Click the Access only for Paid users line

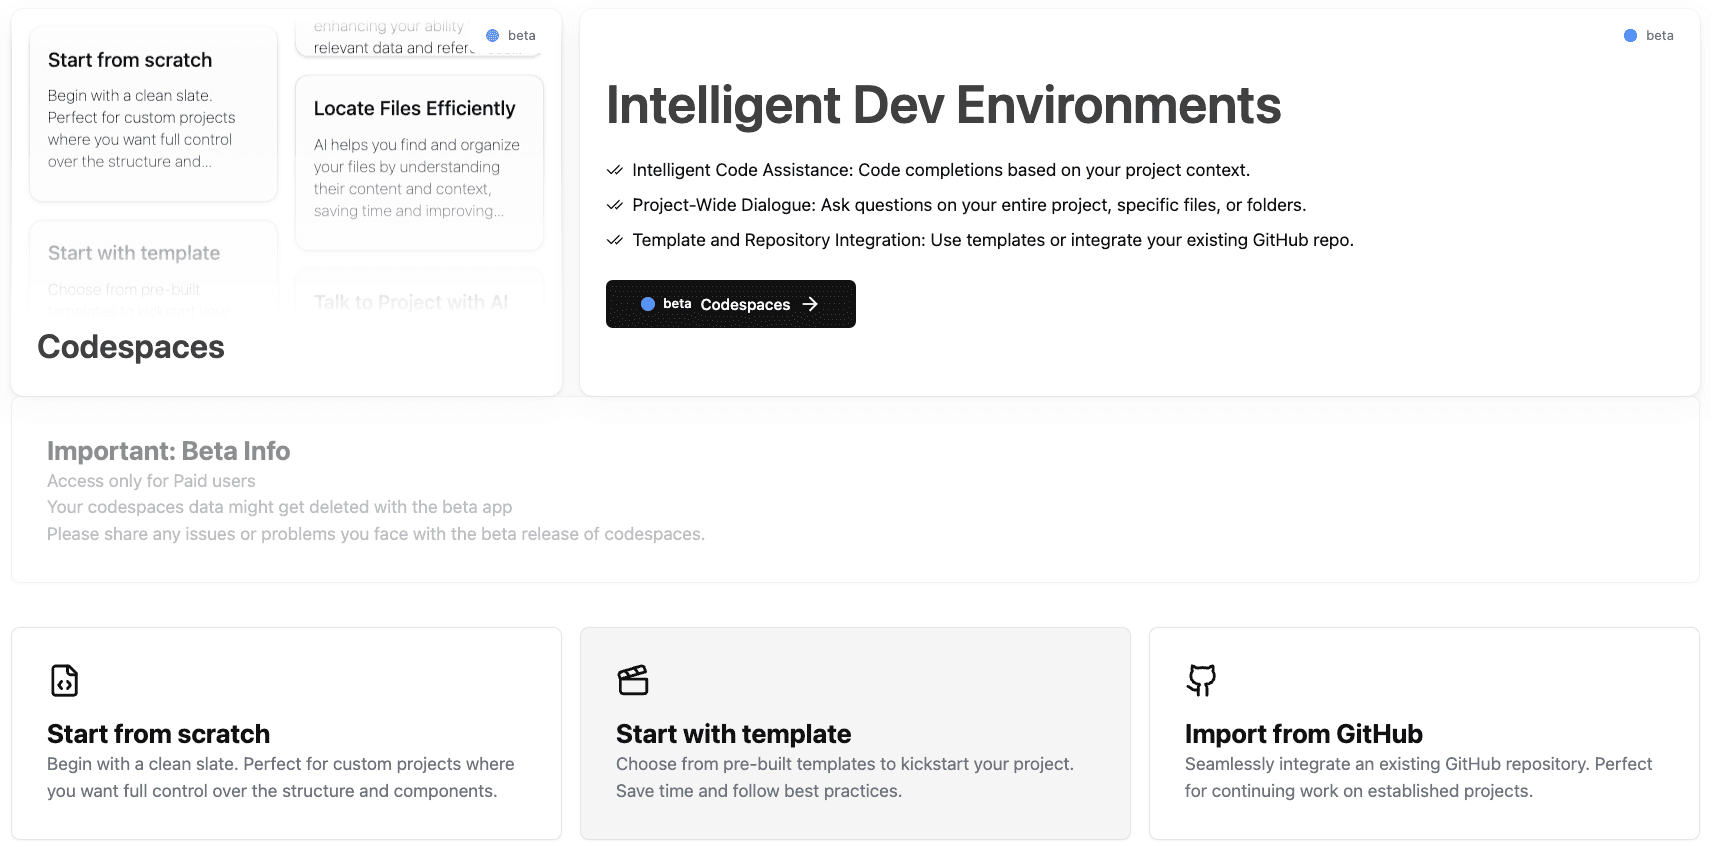pos(151,481)
